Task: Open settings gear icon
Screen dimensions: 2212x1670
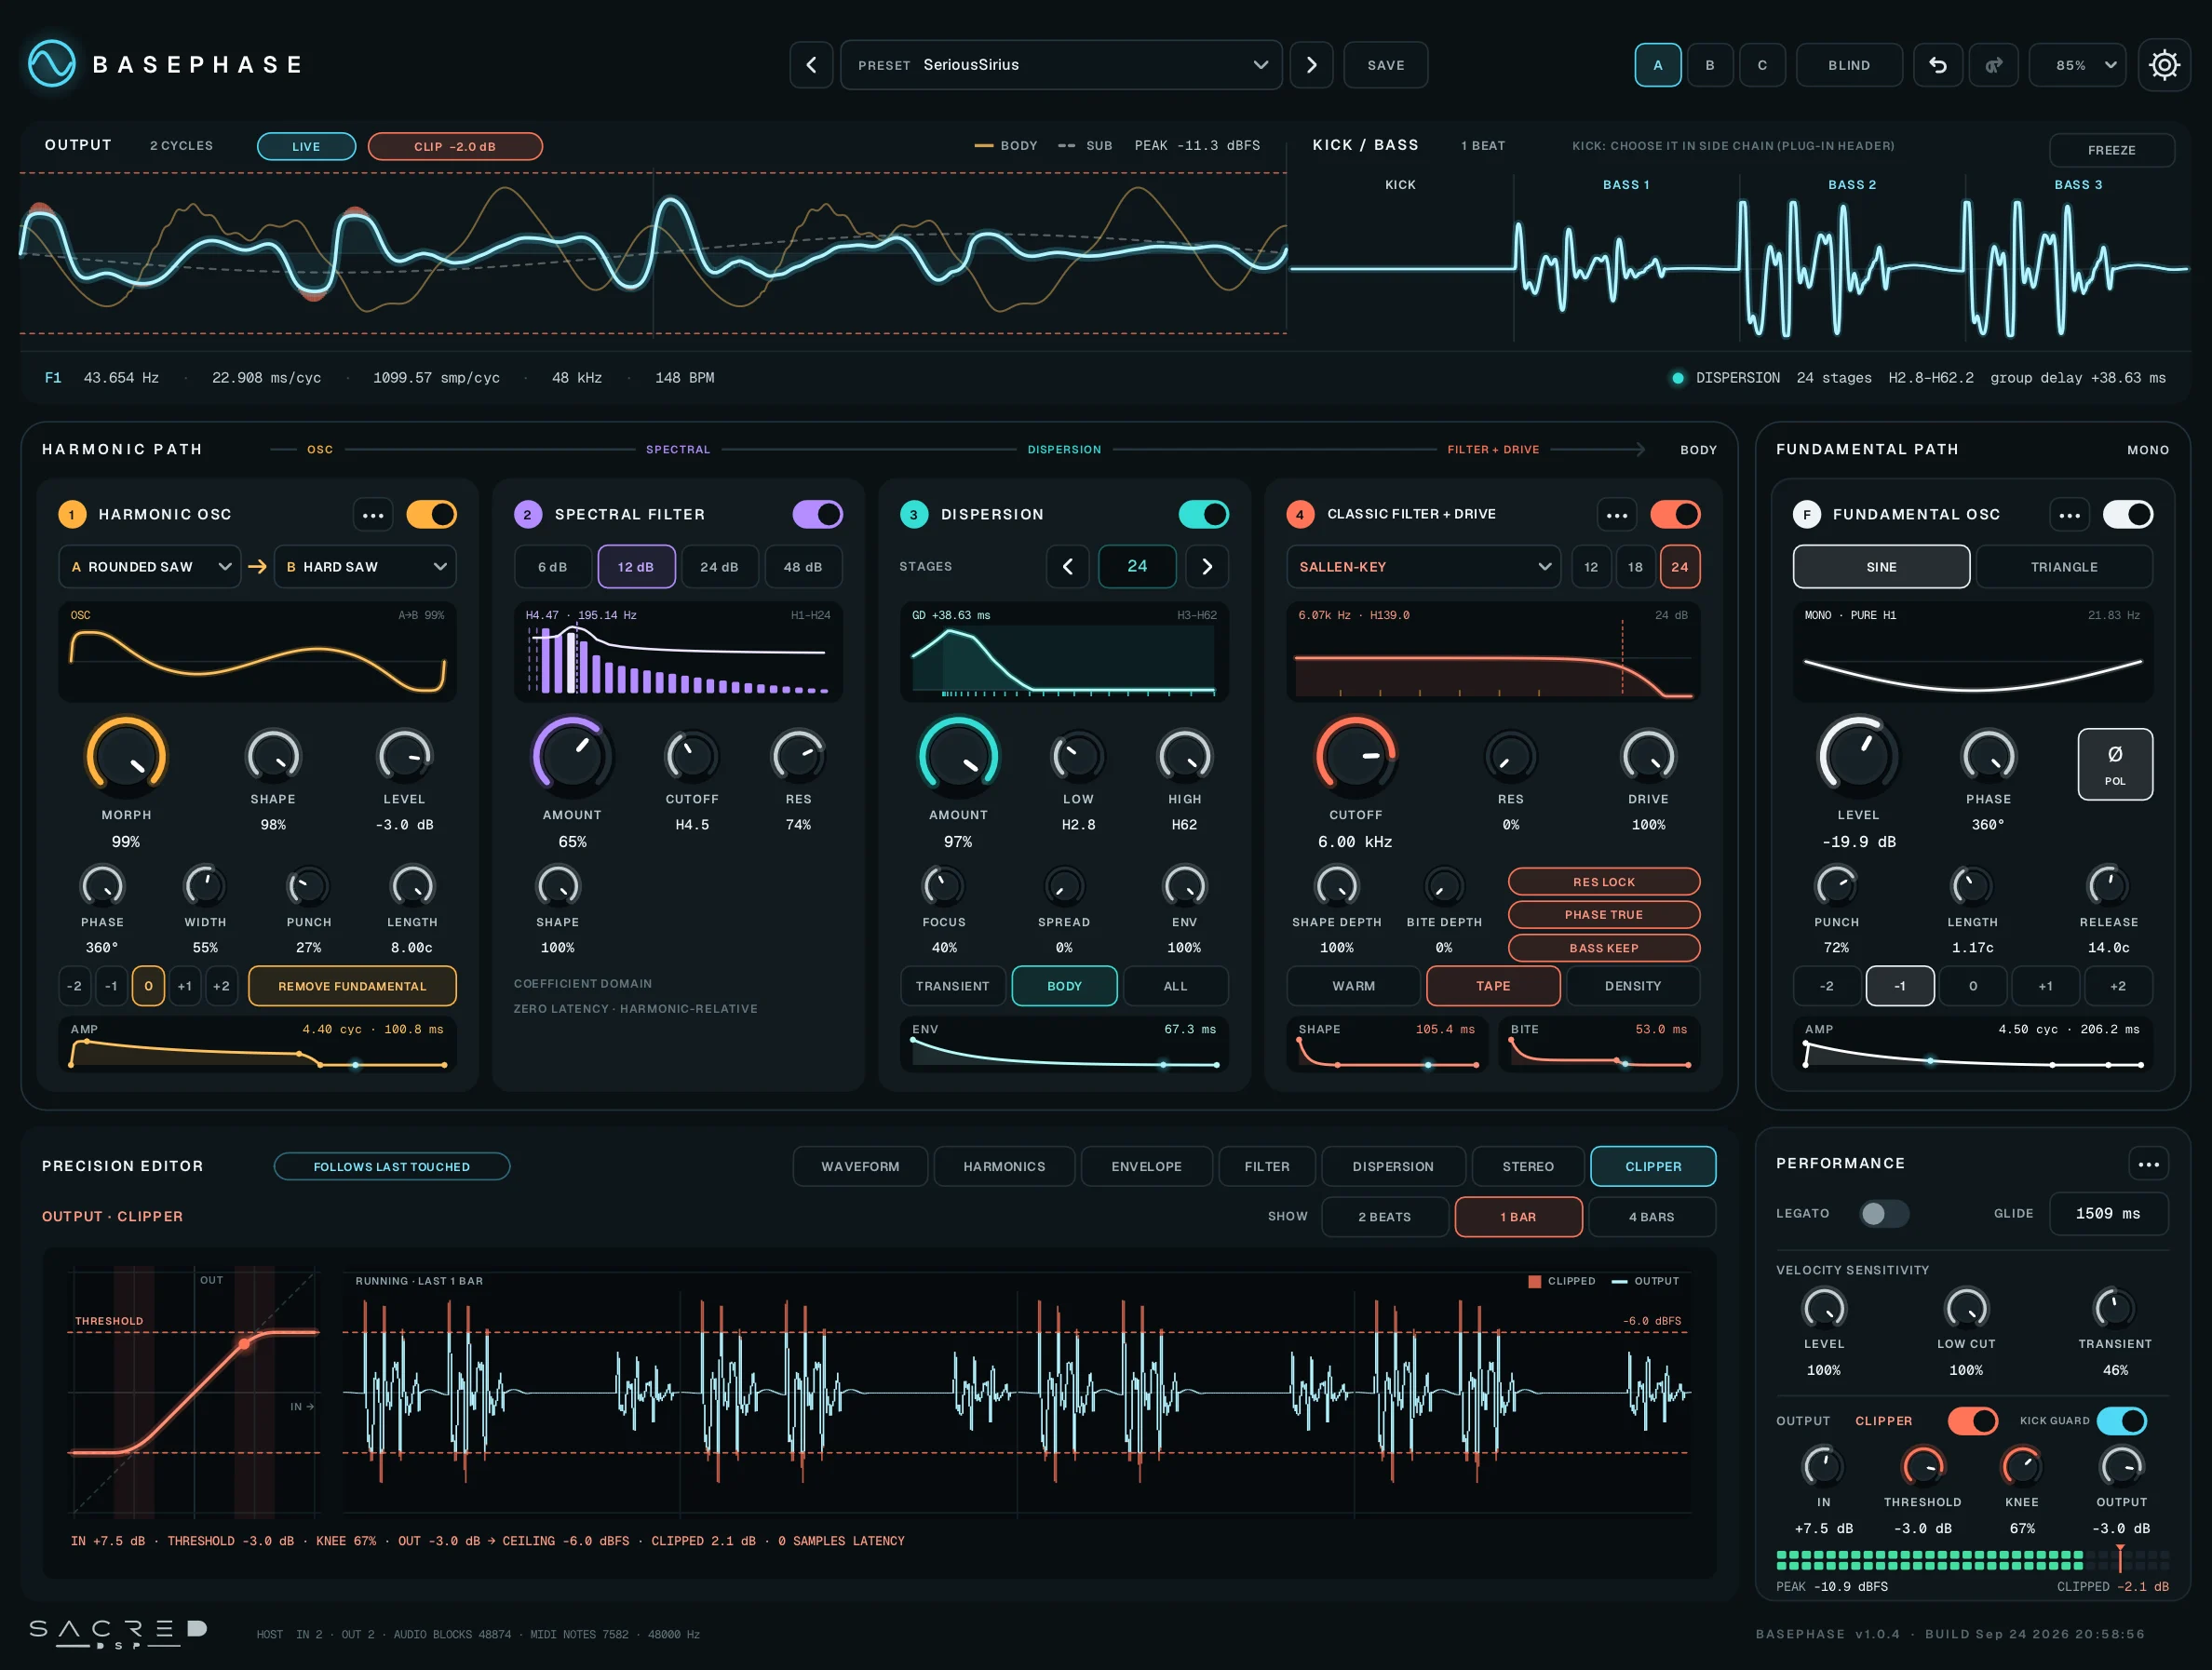Action: (2163, 65)
